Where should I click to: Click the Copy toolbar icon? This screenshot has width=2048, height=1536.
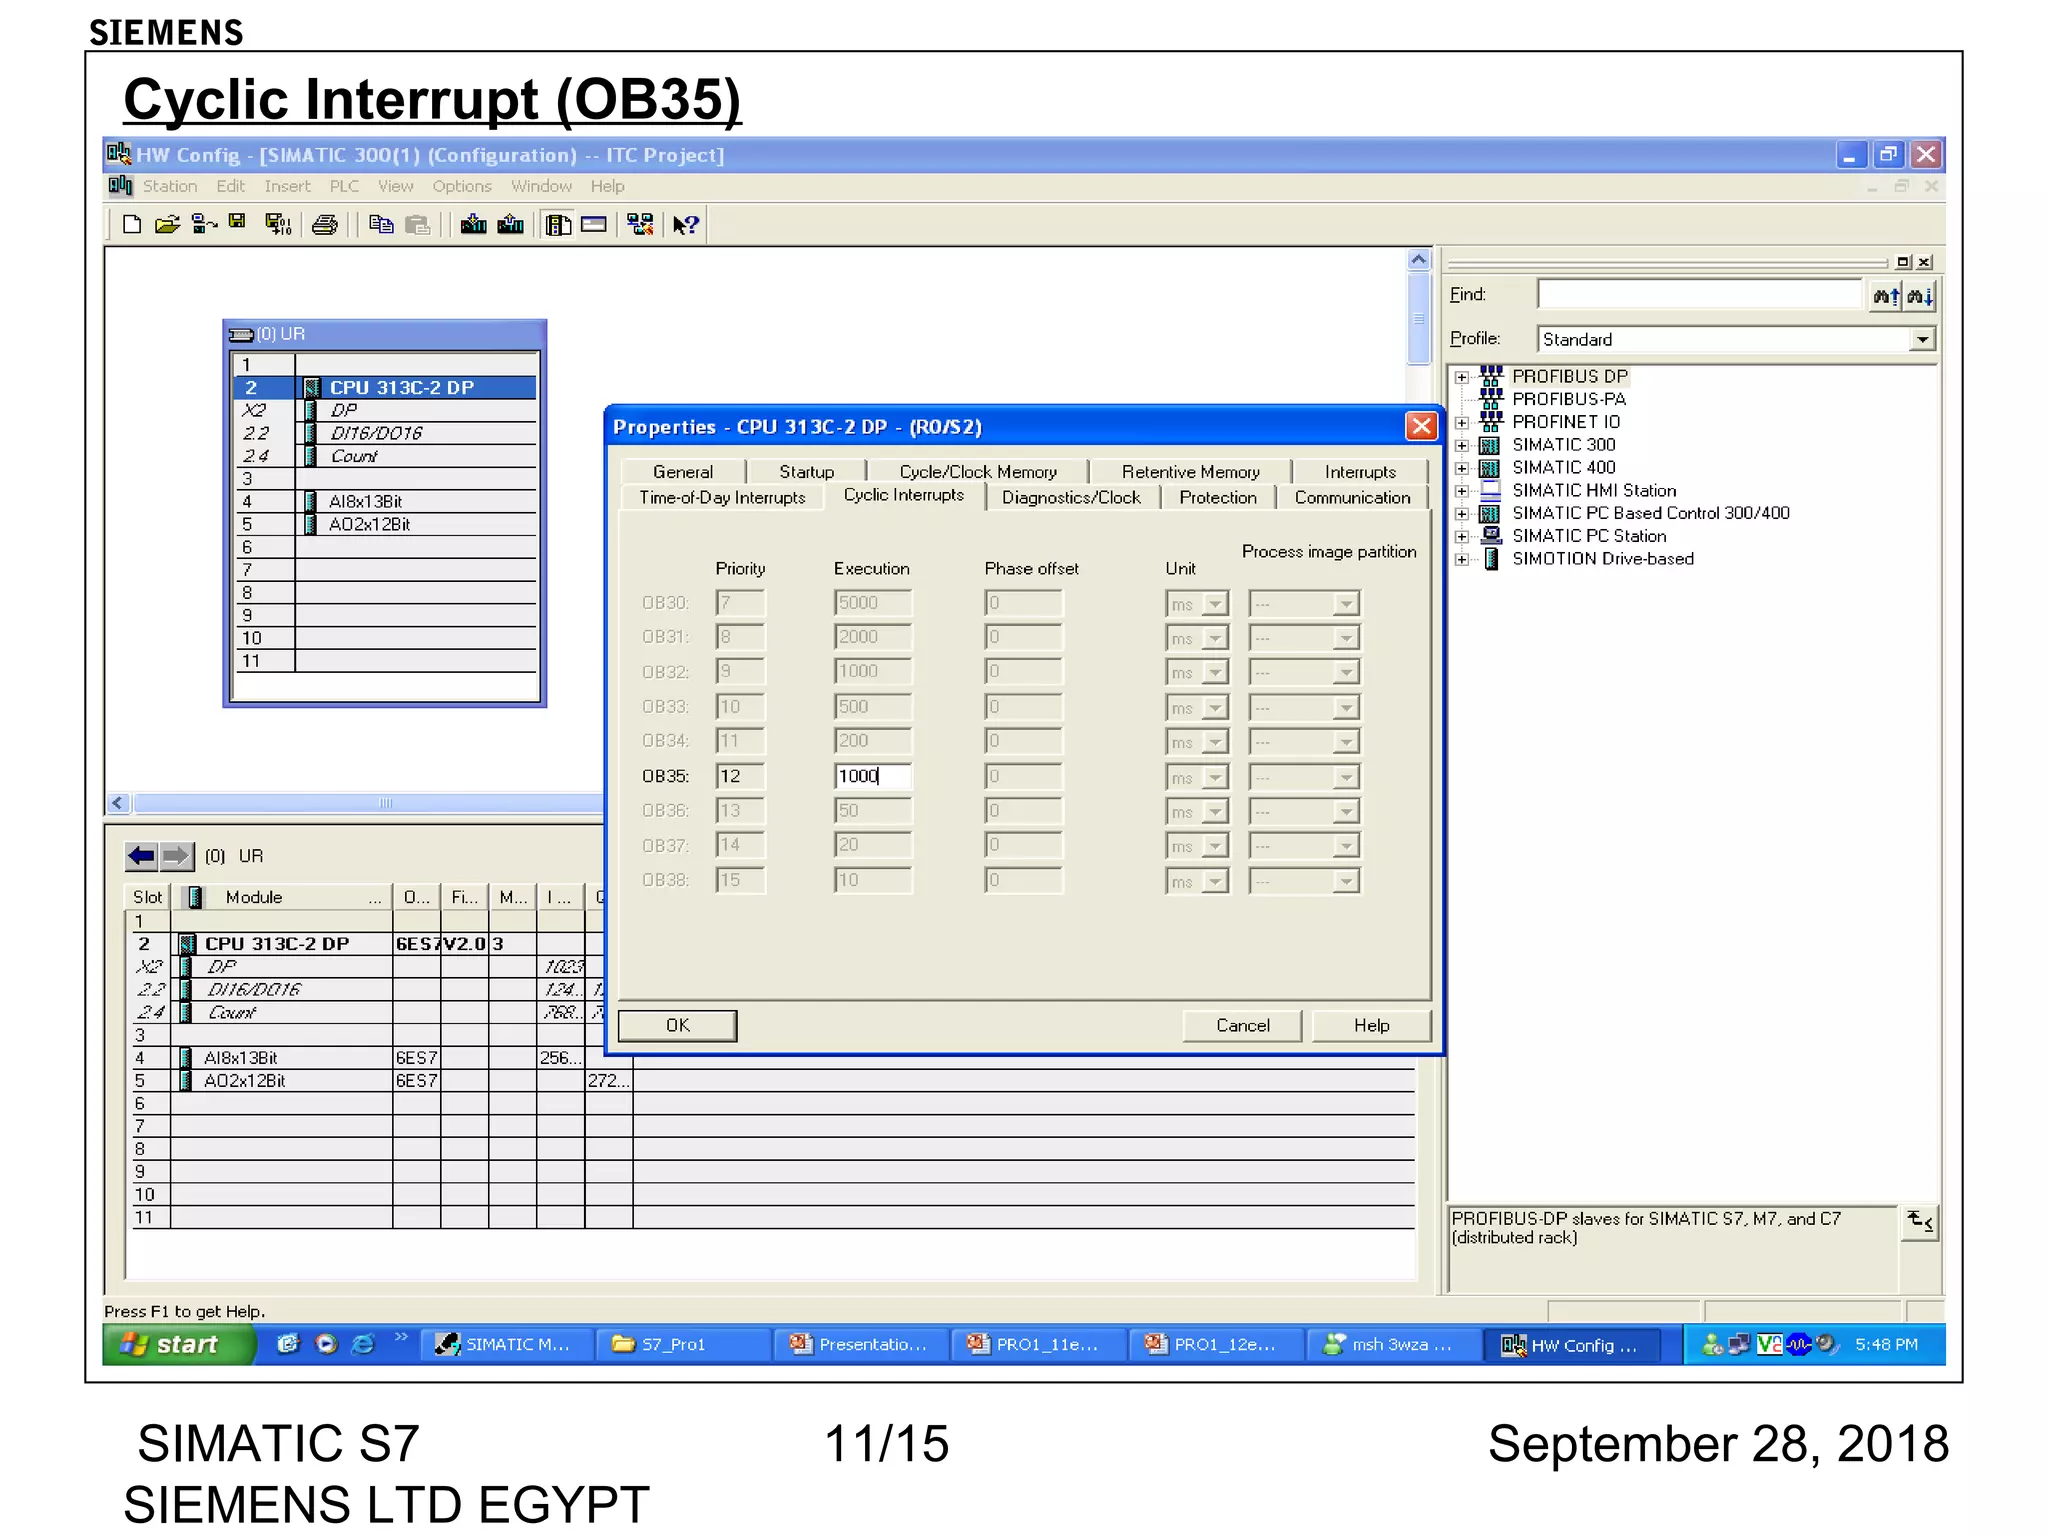[x=381, y=224]
